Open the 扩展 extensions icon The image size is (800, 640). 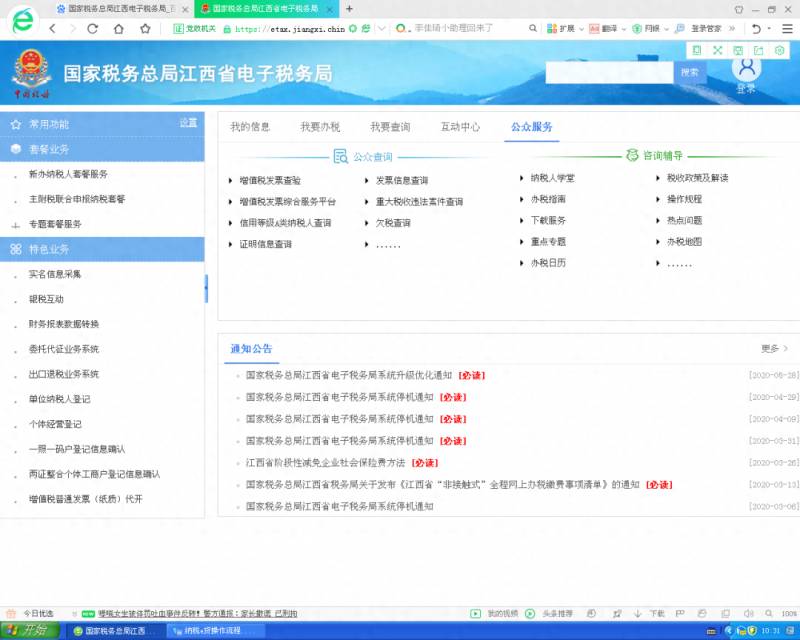552,29
